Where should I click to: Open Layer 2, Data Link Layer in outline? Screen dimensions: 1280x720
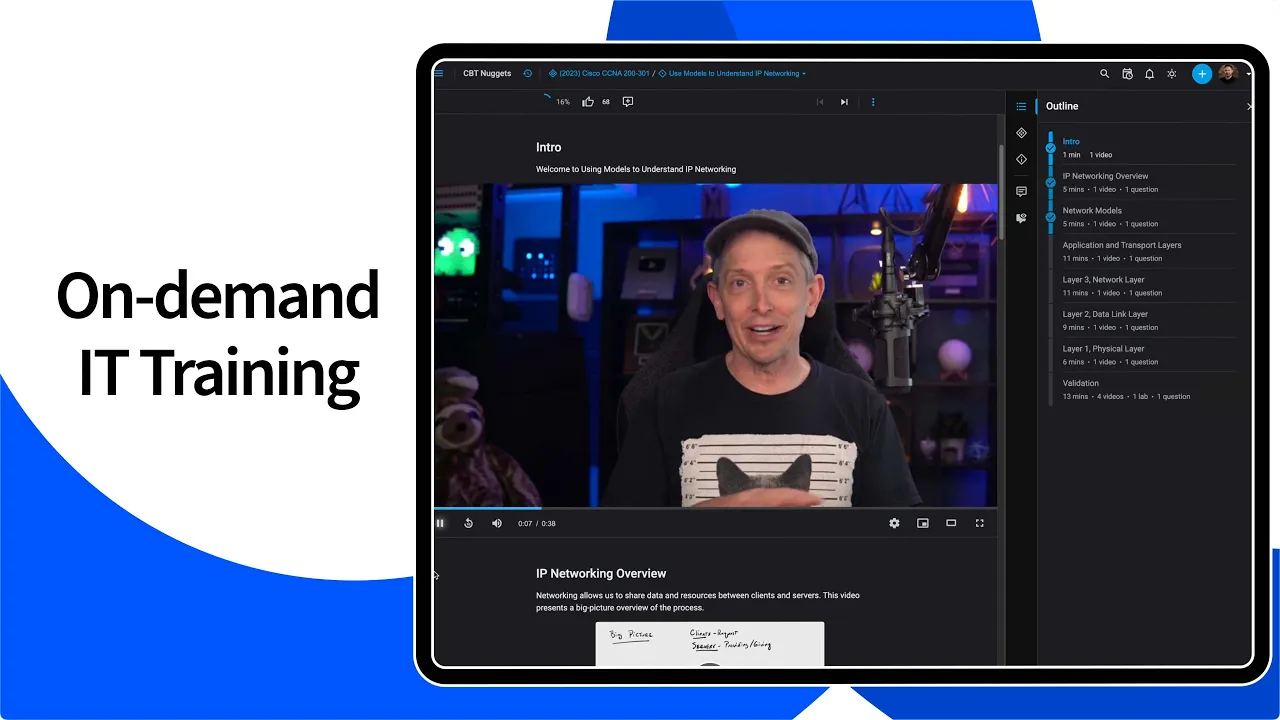point(1105,314)
